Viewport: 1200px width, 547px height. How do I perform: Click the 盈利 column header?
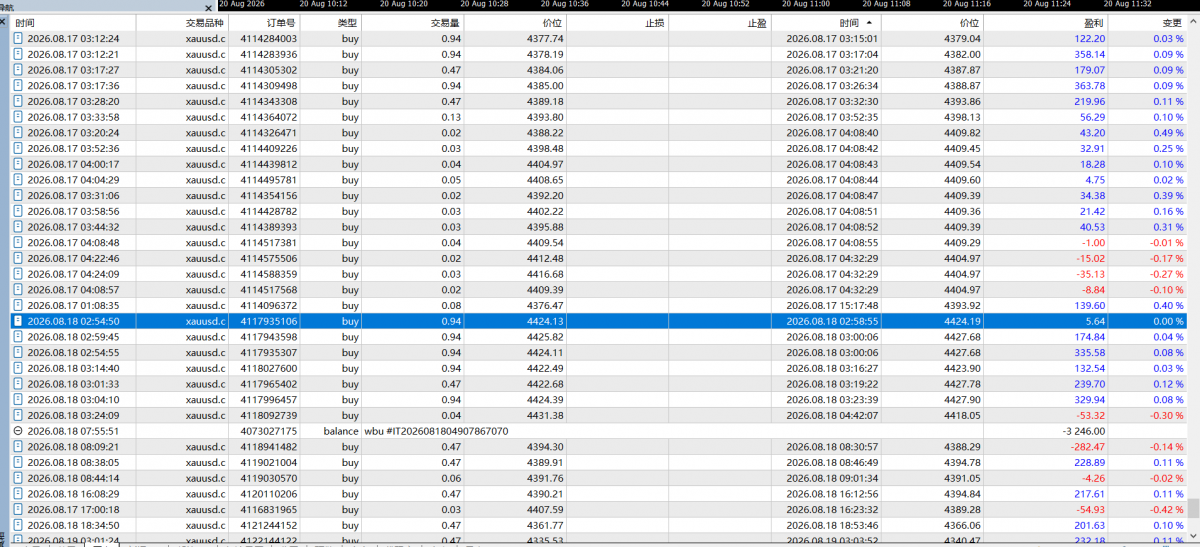(x=1095, y=22)
